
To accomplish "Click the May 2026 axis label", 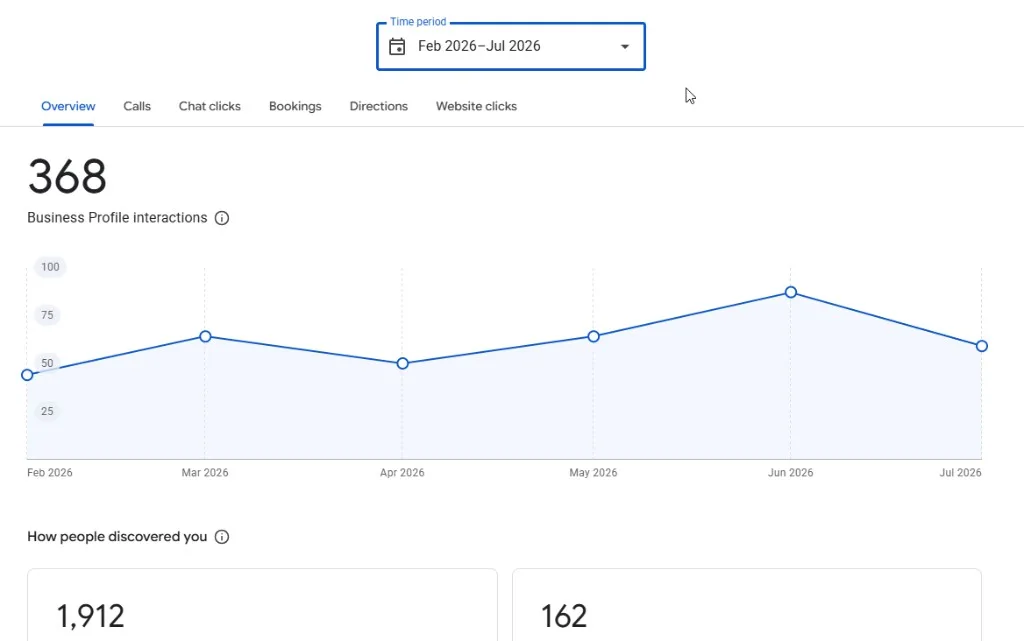I will point(593,473).
